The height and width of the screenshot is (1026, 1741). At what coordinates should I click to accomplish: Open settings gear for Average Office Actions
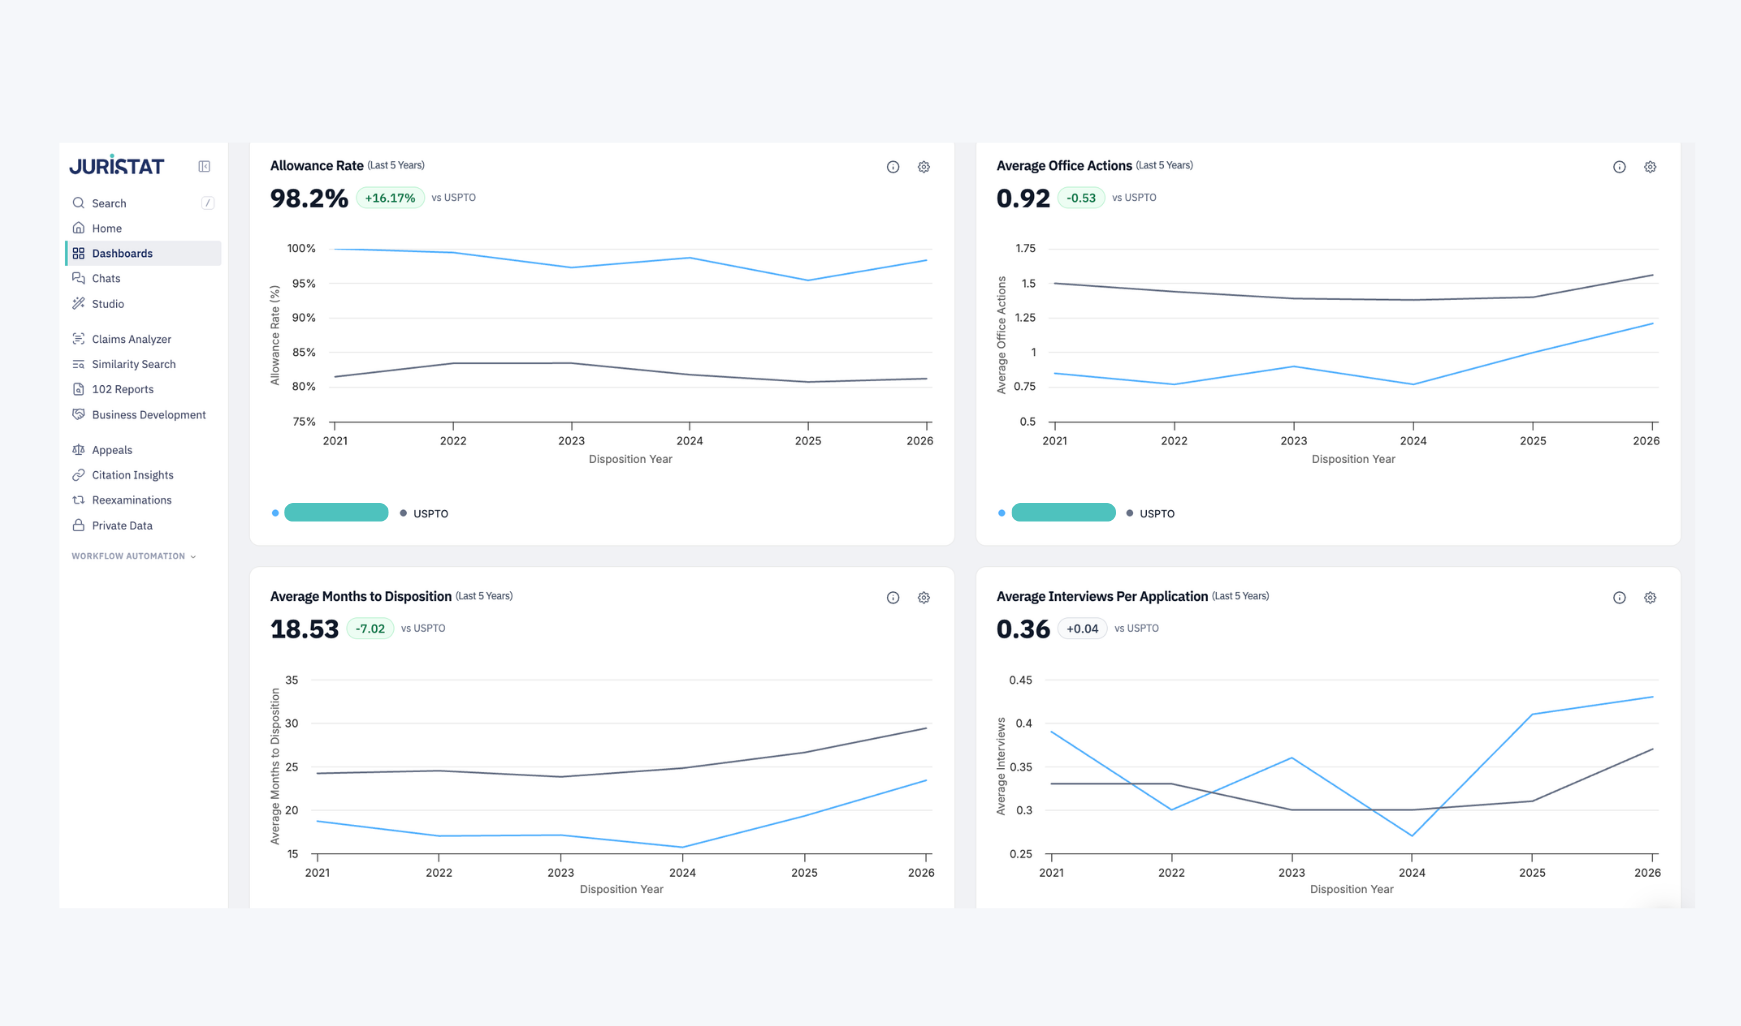(1650, 167)
